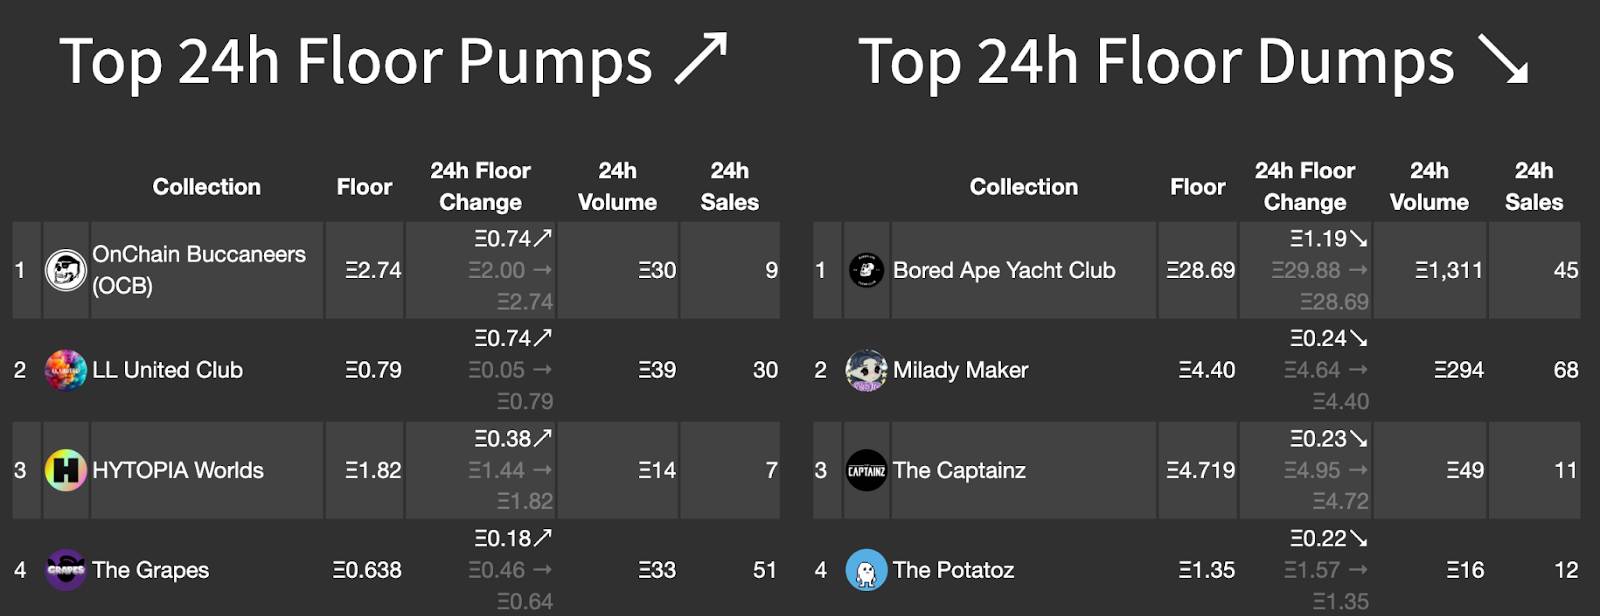Open the OnChain Buccaneers (OCB) collection link
1600x616 pixels.
pyautogui.click(x=199, y=270)
